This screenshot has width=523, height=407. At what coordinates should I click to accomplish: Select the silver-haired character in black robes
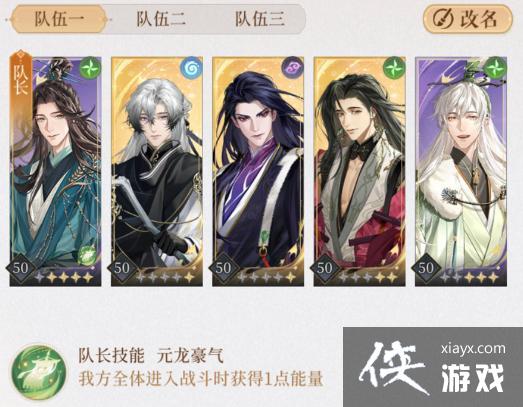tap(157, 171)
